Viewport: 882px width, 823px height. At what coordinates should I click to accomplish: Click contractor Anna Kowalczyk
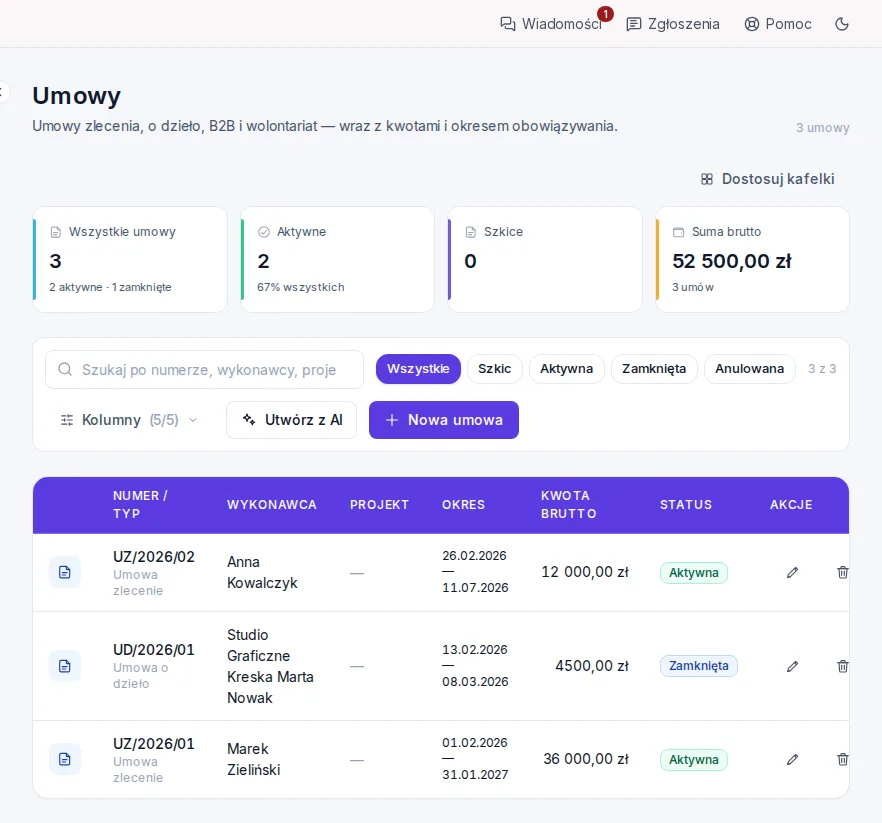(x=262, y=573)
